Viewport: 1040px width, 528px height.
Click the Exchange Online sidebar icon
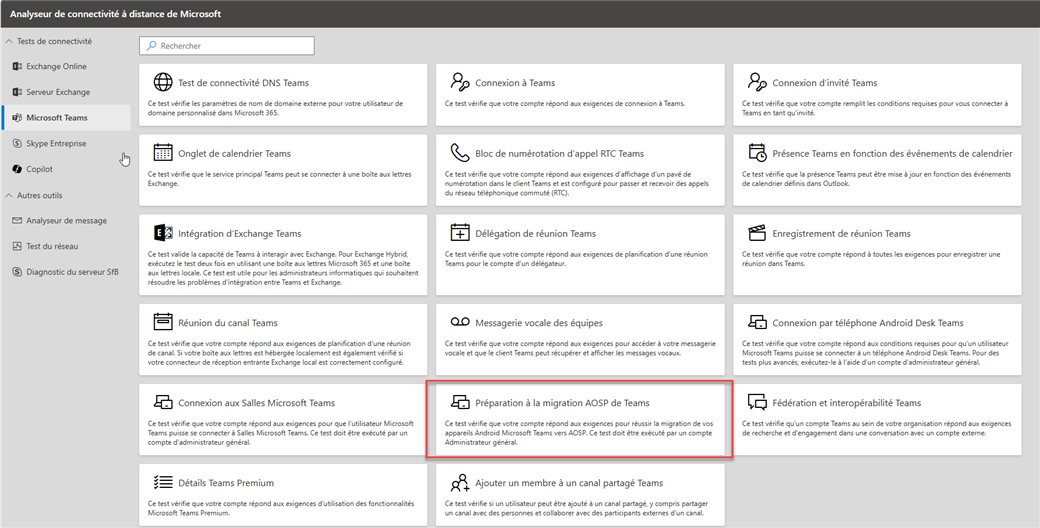17,66
